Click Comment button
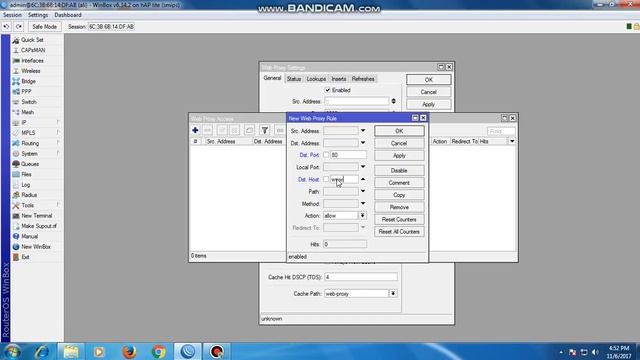Image resolution: width=640 pixels, height=360 pixels. [x=399, y=183]
